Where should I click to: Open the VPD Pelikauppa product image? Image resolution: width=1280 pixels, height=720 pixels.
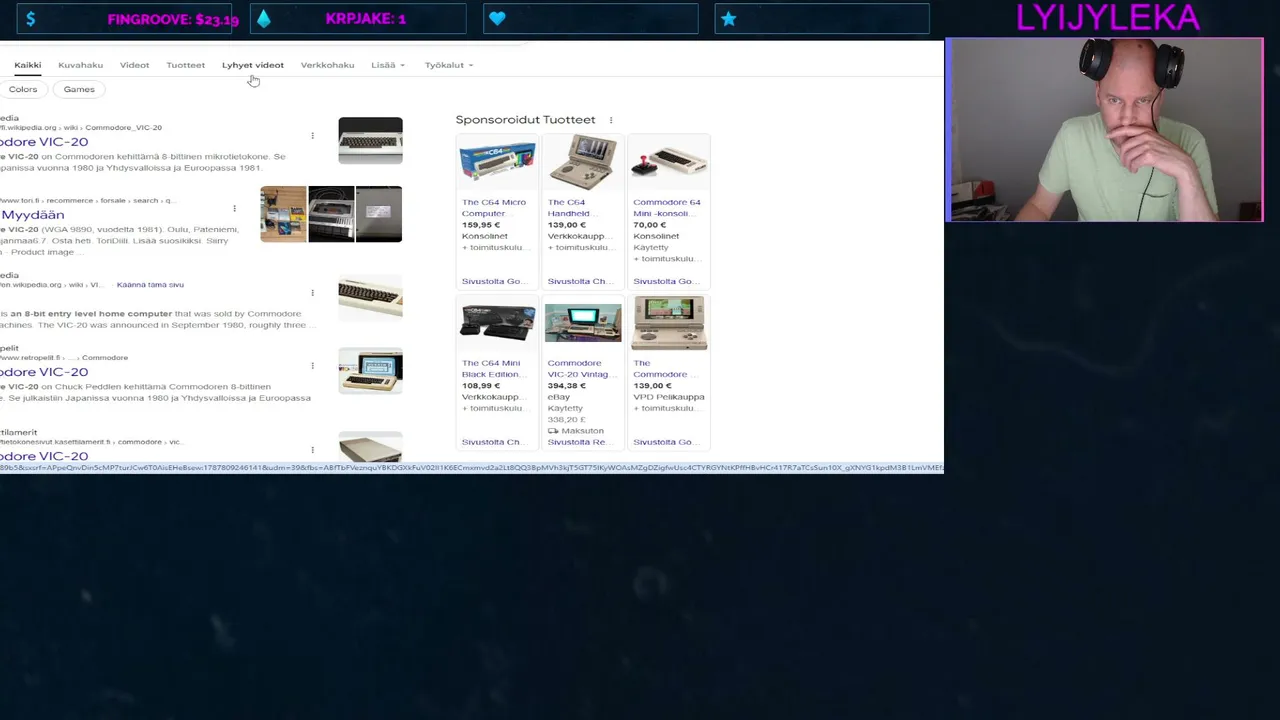pyautogui.click(x=669, y=322)
